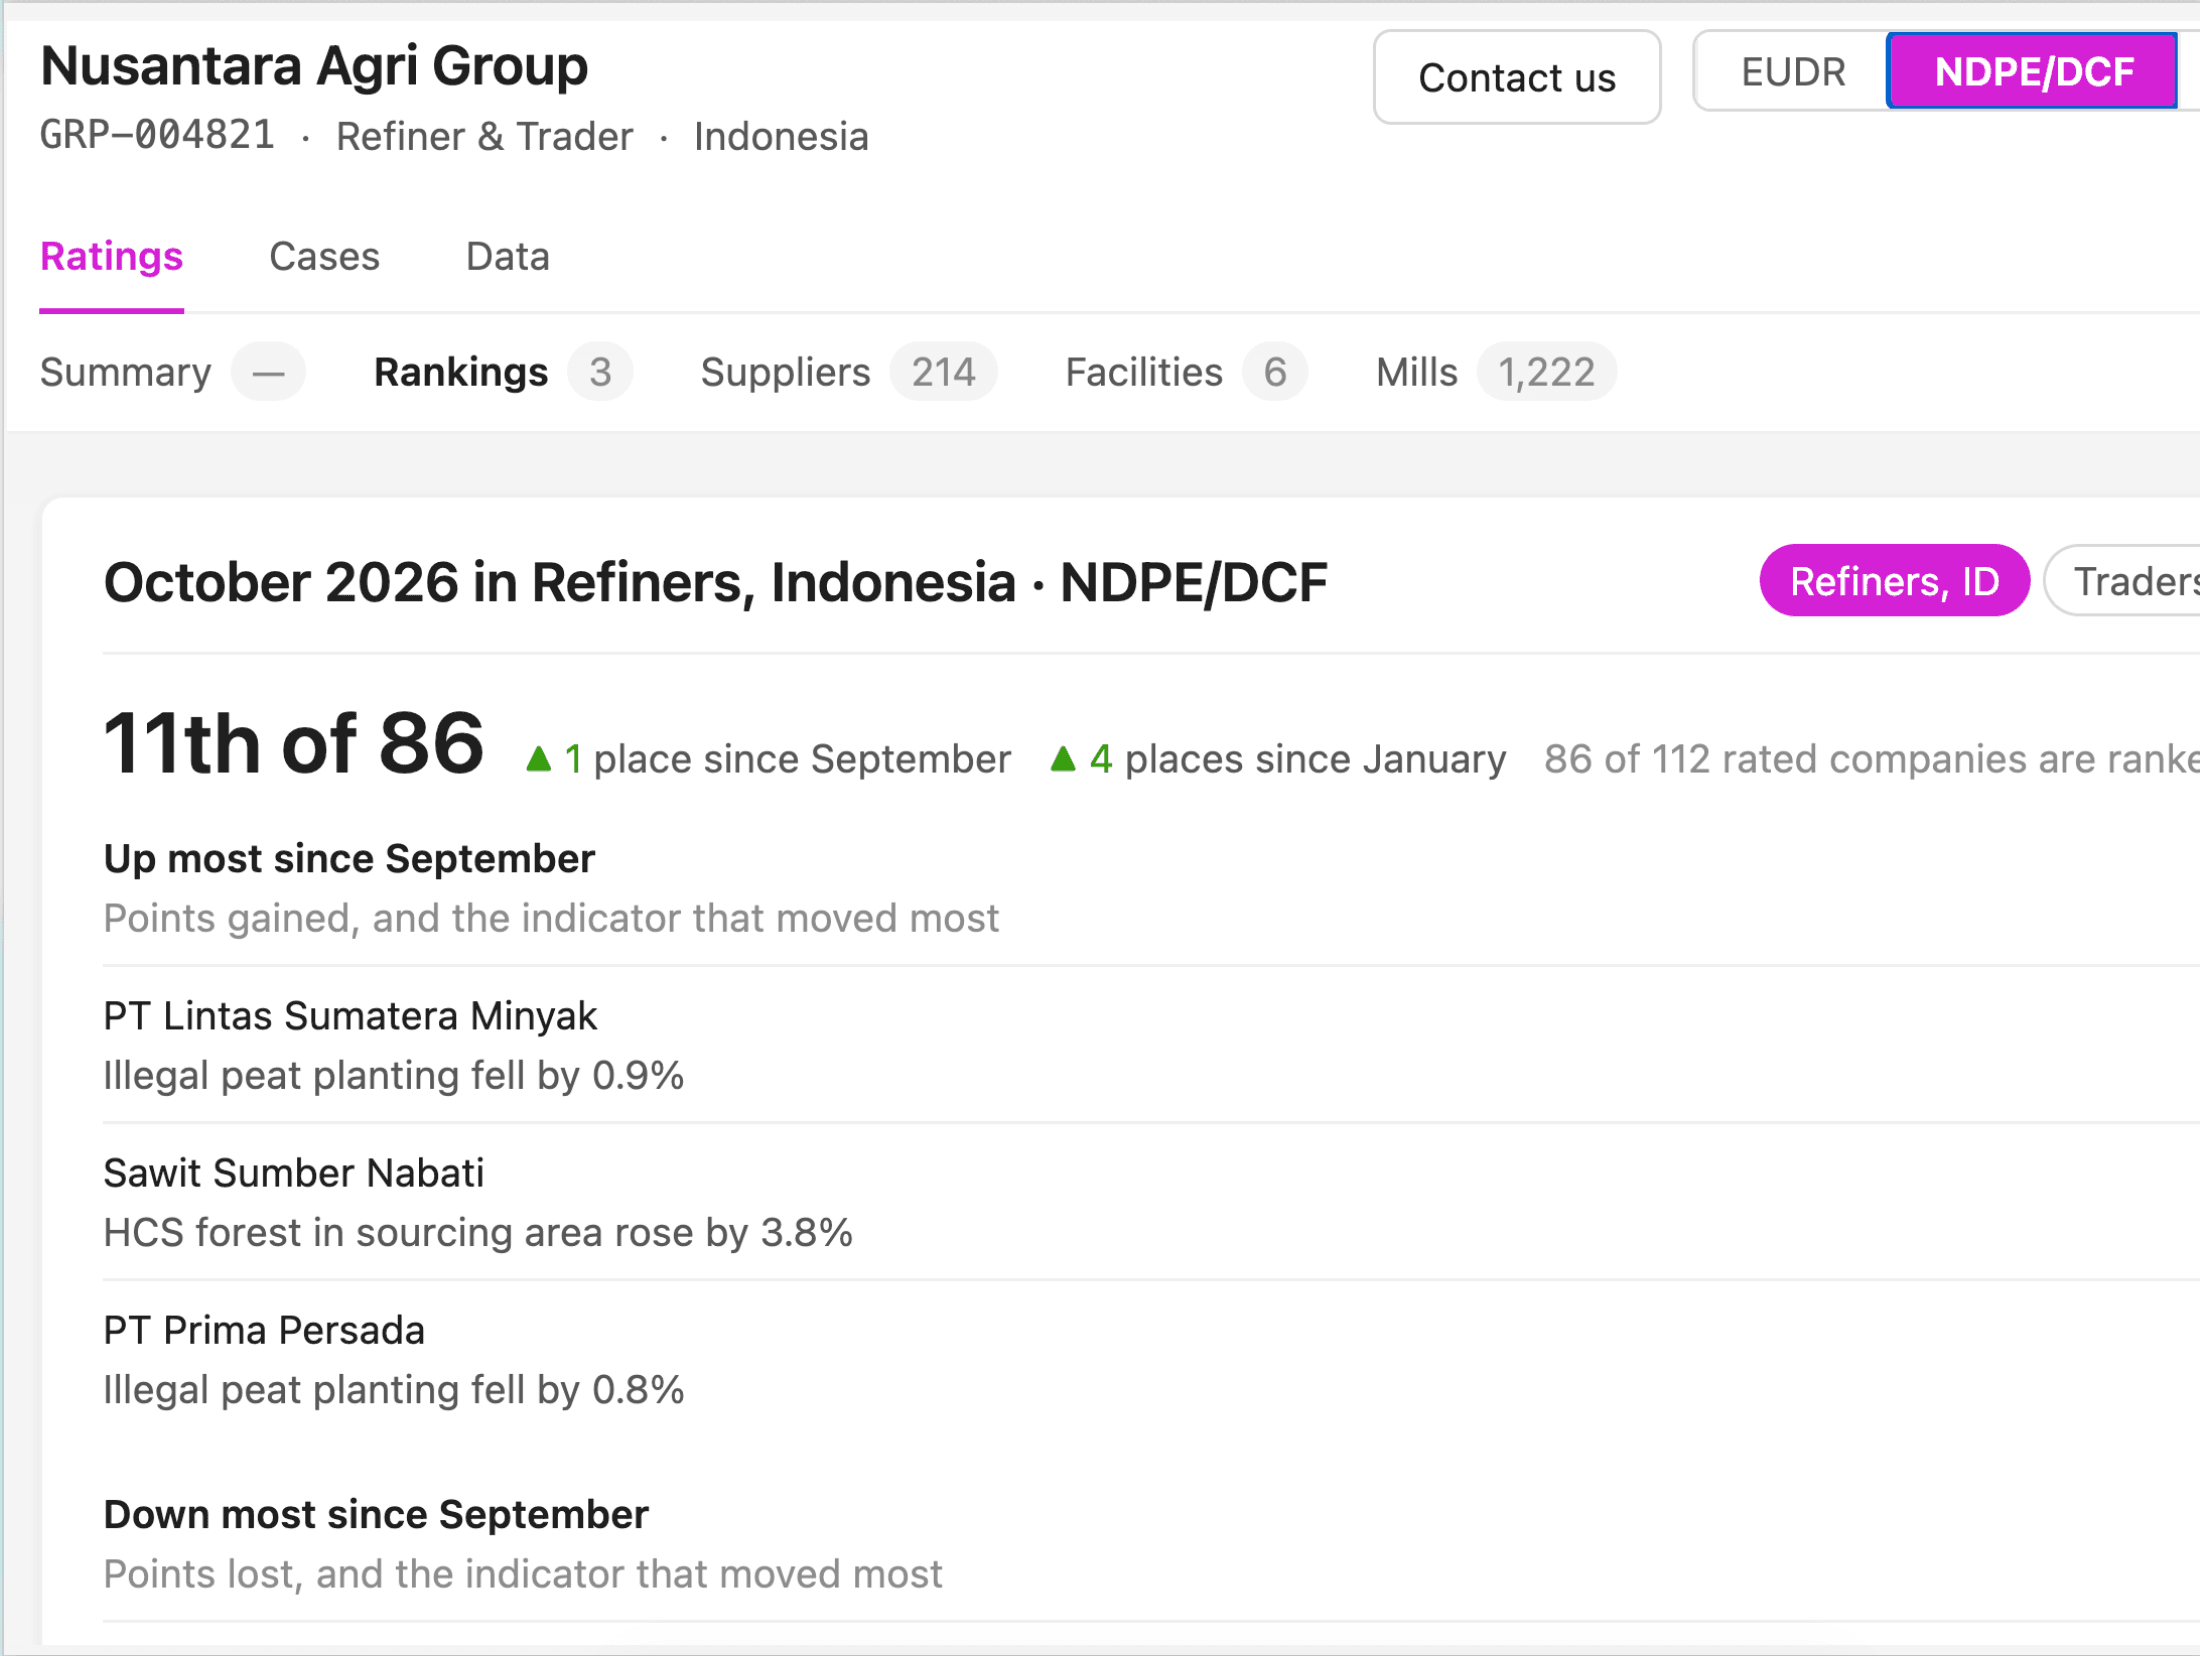Click the 'Up most since September' heading
The width and height of the screenshot is (2200, 1656).
pos(349,859)
